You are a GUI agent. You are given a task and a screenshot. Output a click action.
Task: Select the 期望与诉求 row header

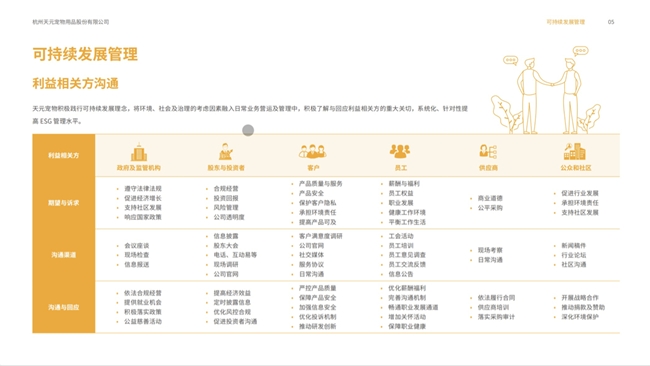[x=63, y=203]
